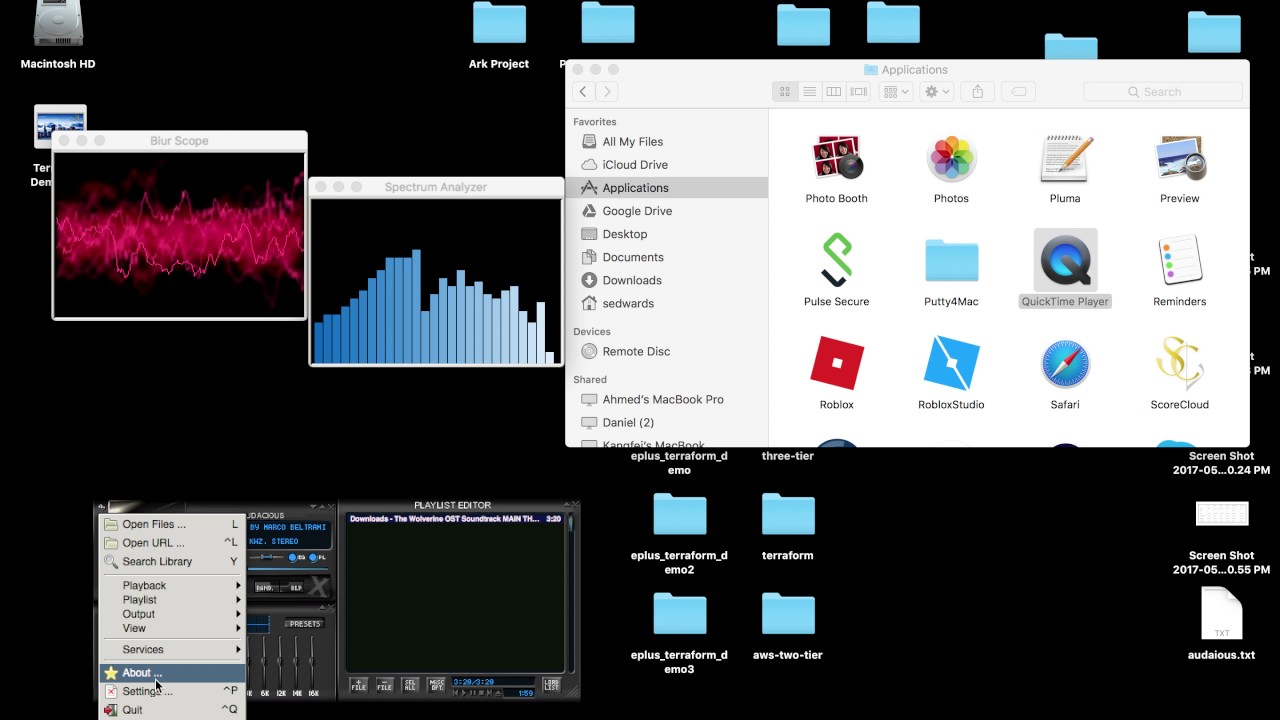Select the audaious.txt desktop file
Viewport: 1280px width, 720px height.
1221,613
